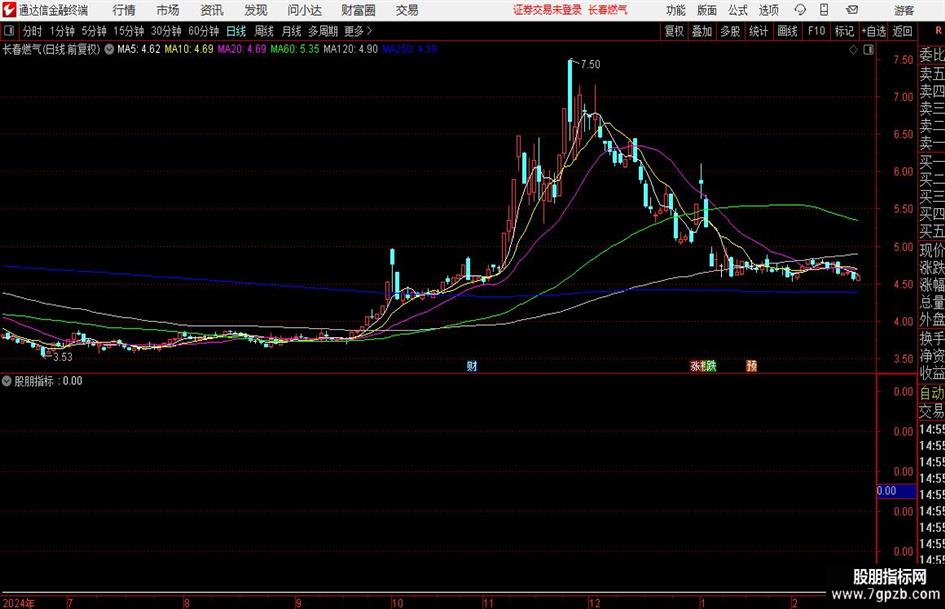Viewport: 945px width, 609px height.
Task: Expand the 长春燃气 chart settings dropdown arrow
Action: pyautogui.click(x=109, y=49)
